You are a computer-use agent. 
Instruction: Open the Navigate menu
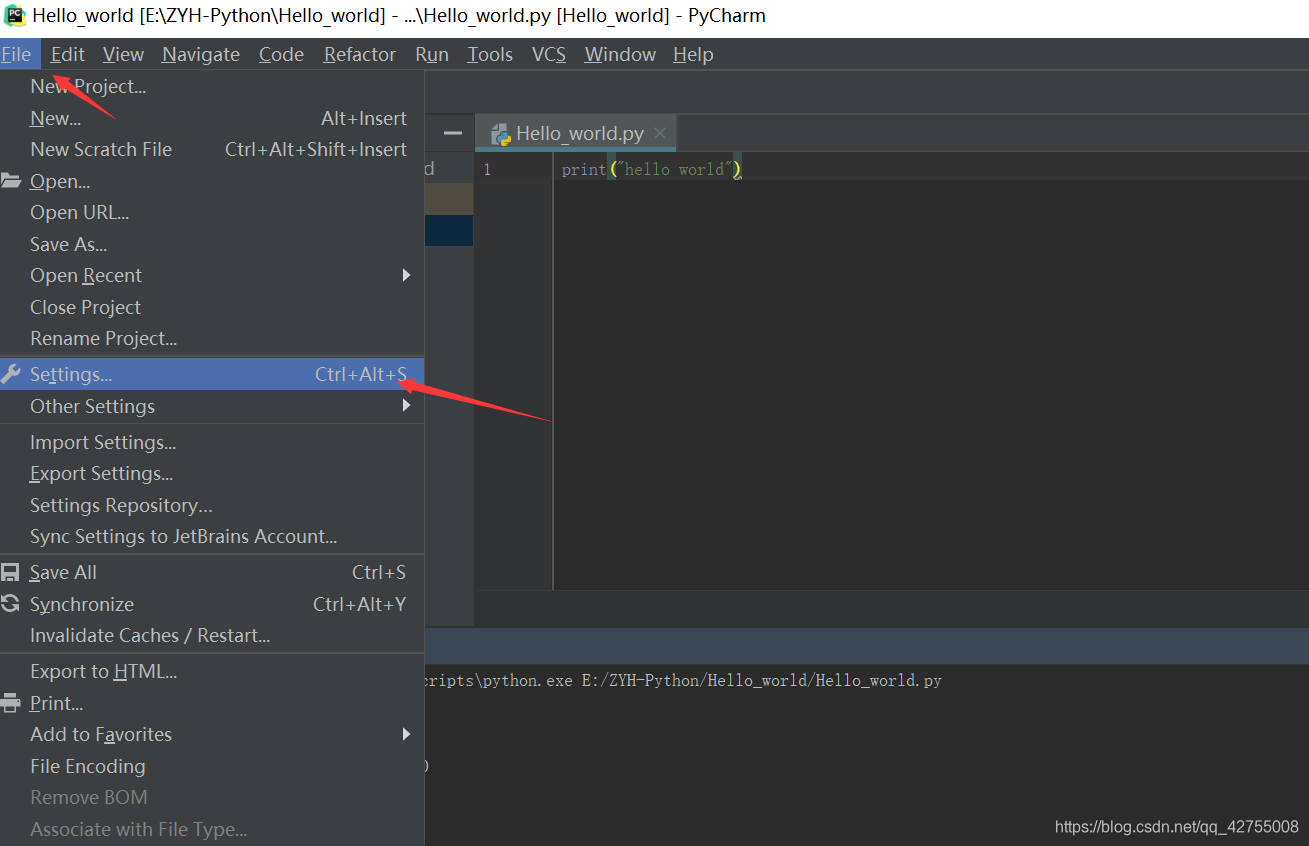[201, 54]
